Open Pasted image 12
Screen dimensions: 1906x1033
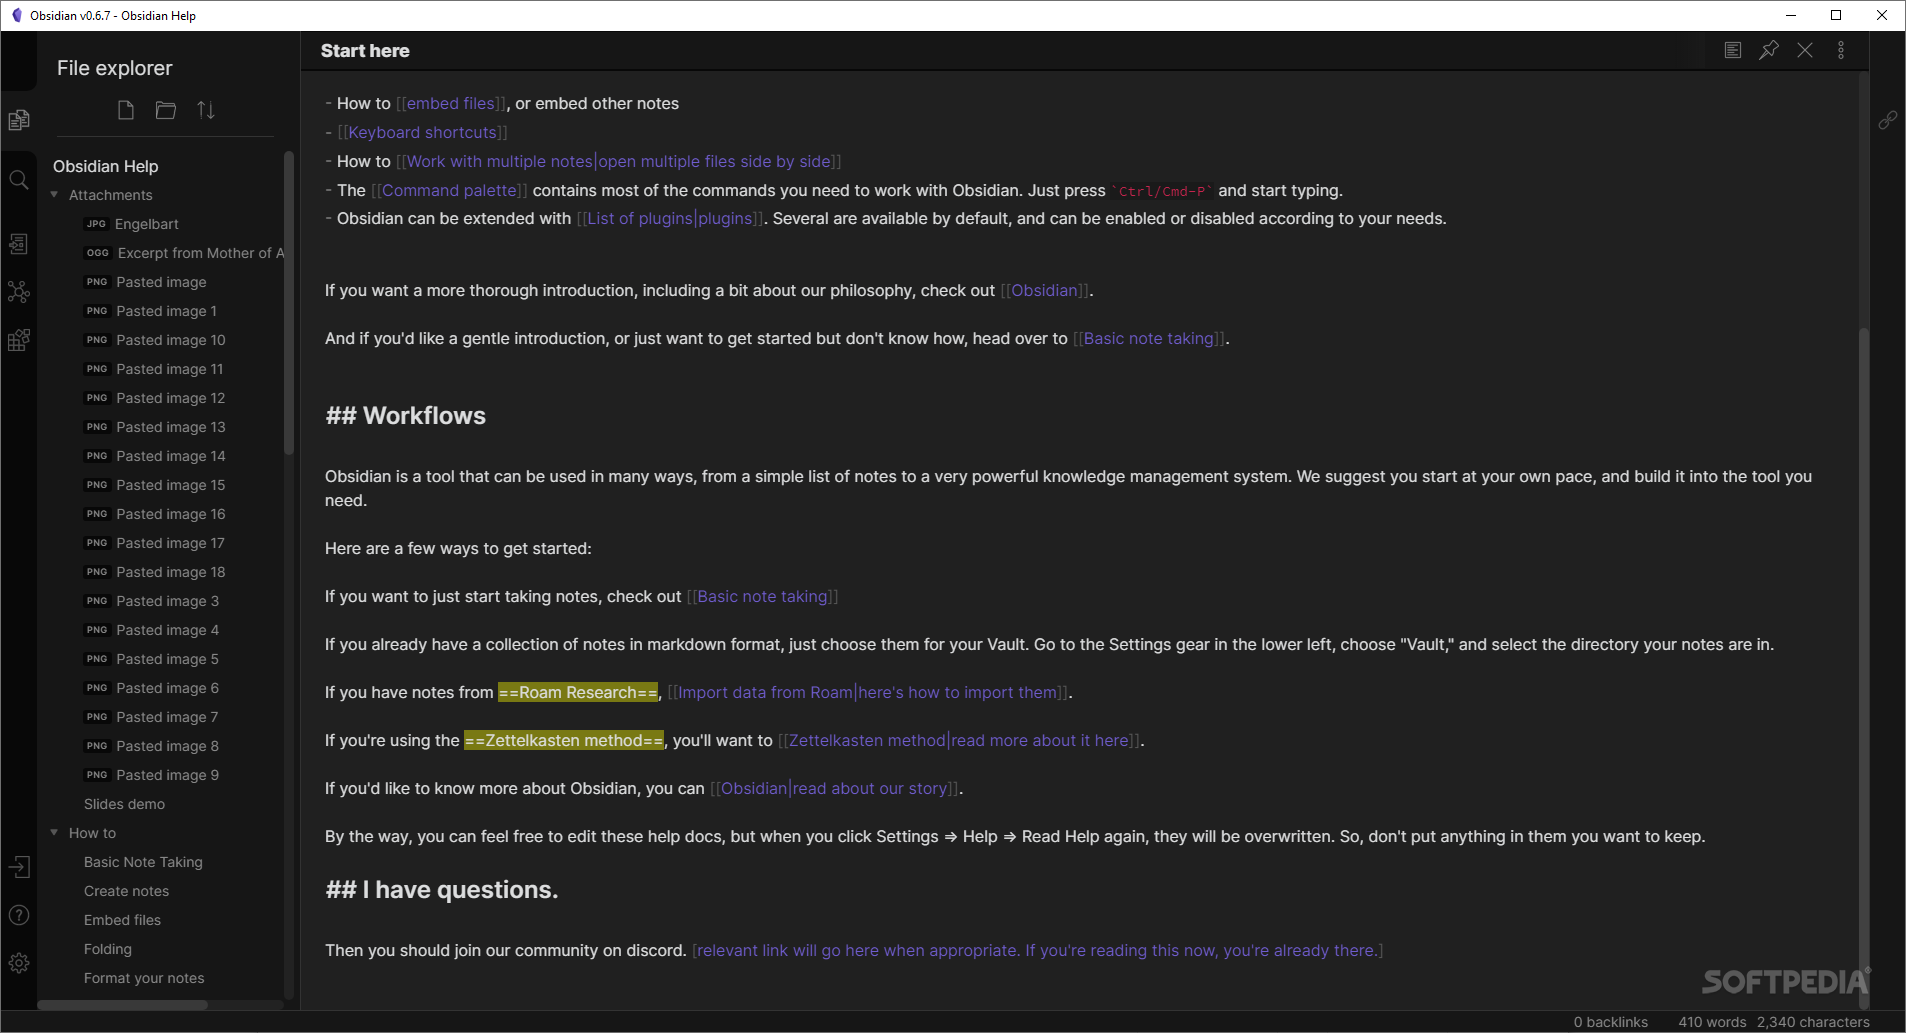click(x=171, y=398)
